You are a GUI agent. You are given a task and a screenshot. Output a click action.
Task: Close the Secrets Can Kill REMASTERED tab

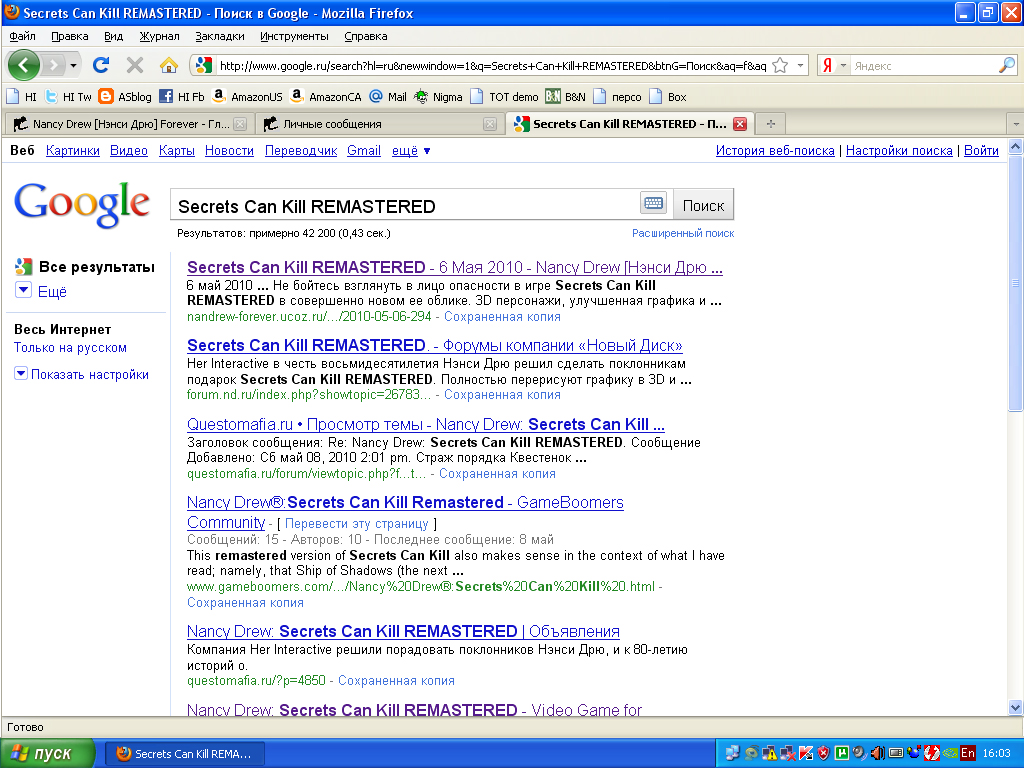740,124
